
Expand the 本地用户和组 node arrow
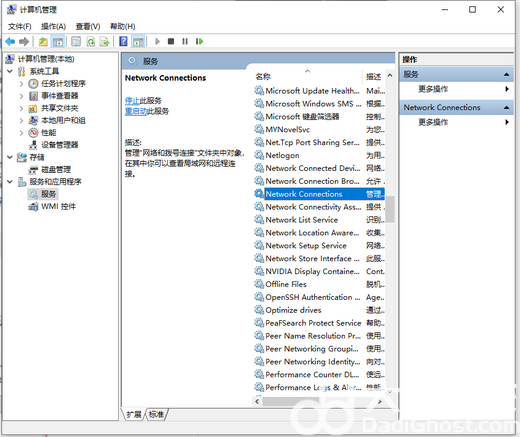coord(21,120)
